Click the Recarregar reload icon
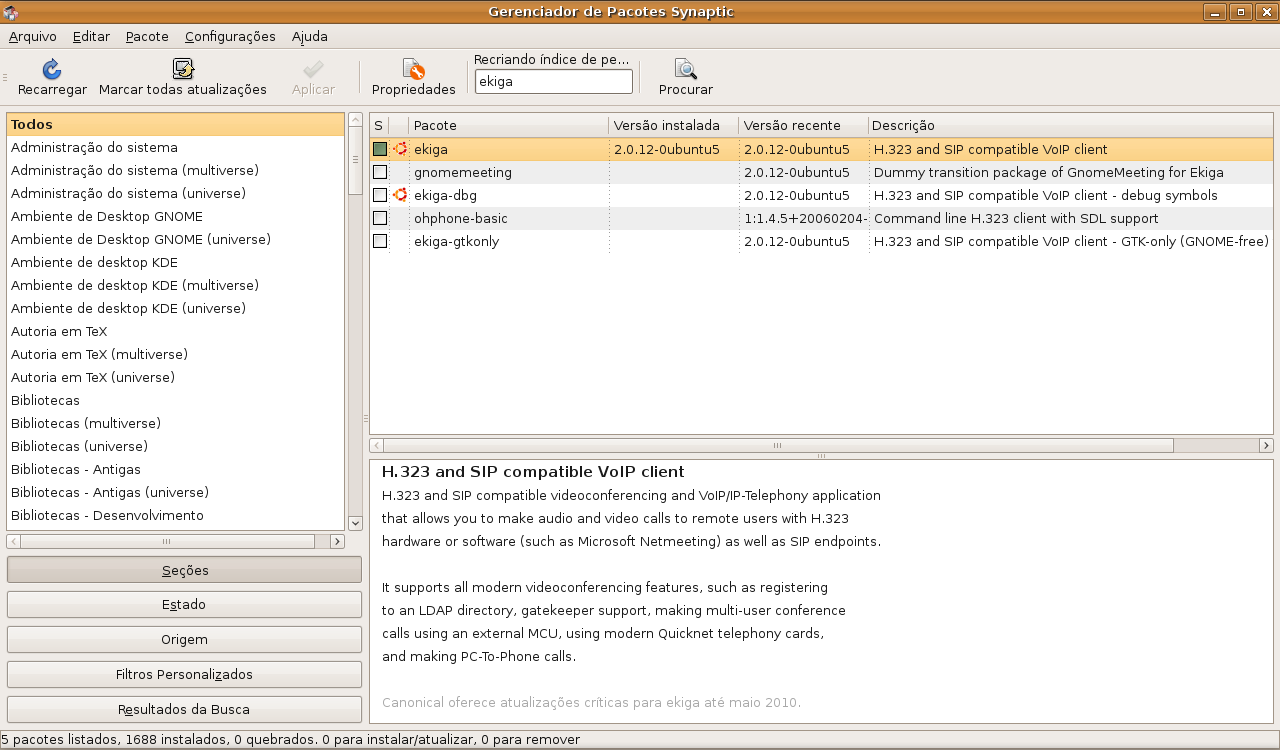Screen dimensions: 1280x750 point(52,69)
